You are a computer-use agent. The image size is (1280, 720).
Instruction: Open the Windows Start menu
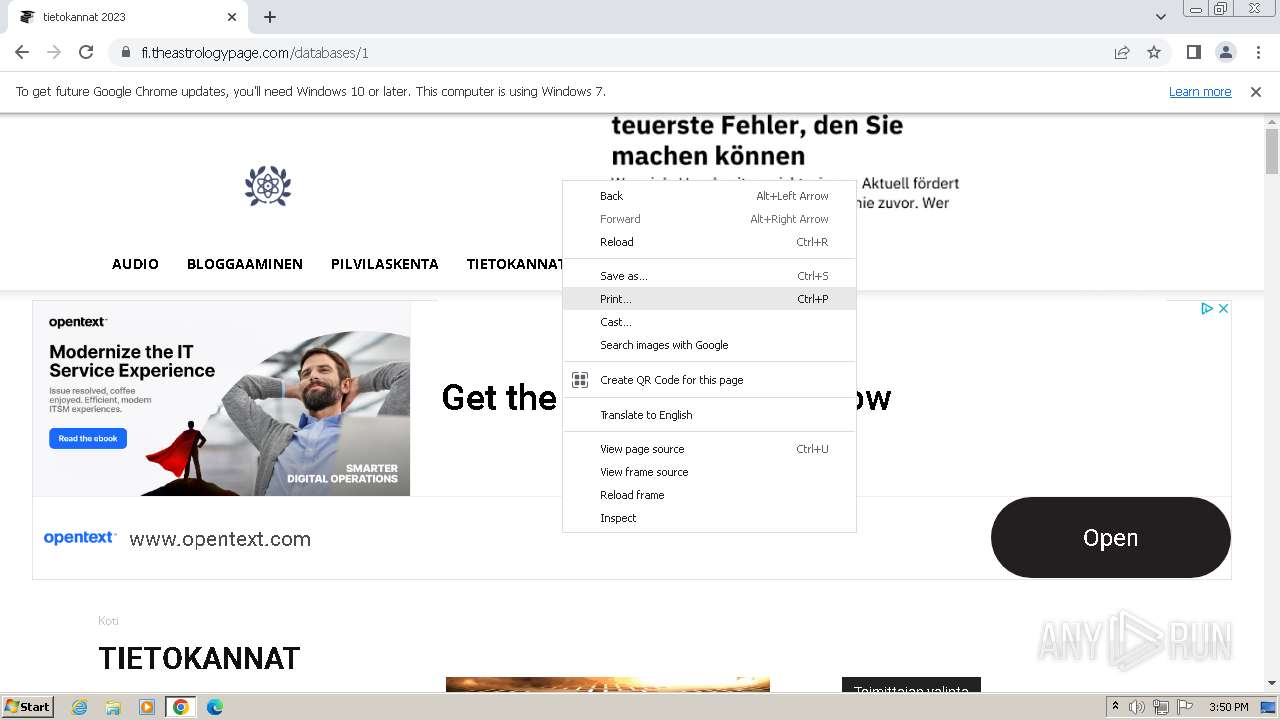[x=27, y=707]
